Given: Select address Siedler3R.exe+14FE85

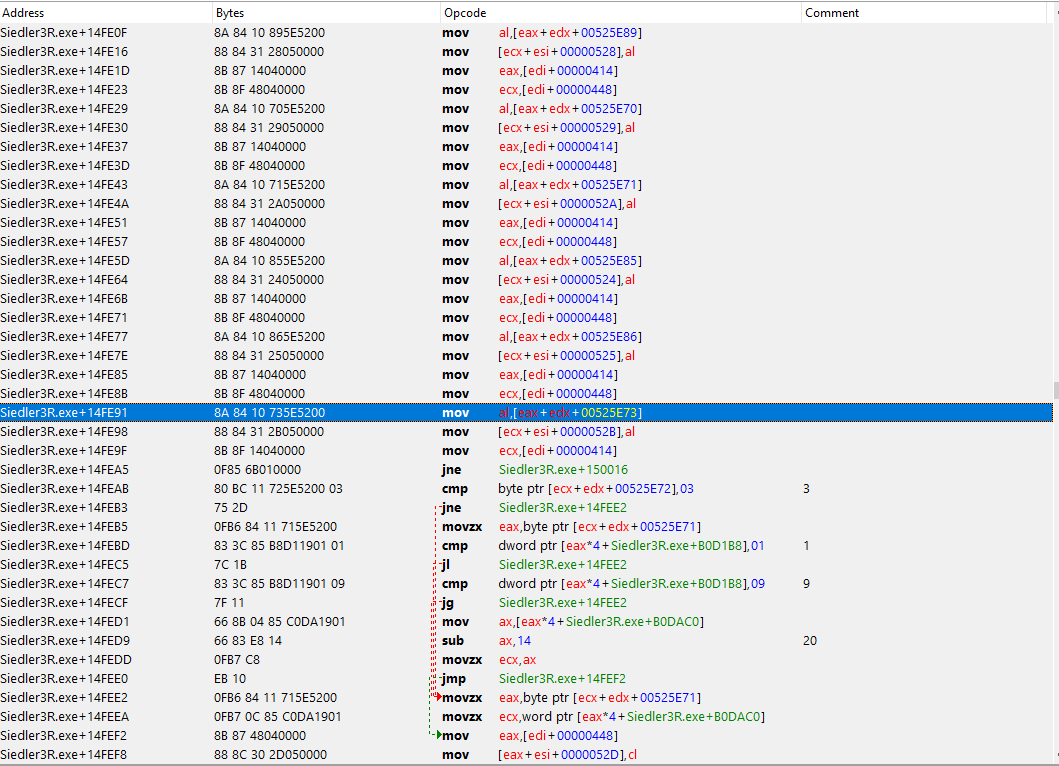Looking at the screenshot, I should [x=64, y=375].
